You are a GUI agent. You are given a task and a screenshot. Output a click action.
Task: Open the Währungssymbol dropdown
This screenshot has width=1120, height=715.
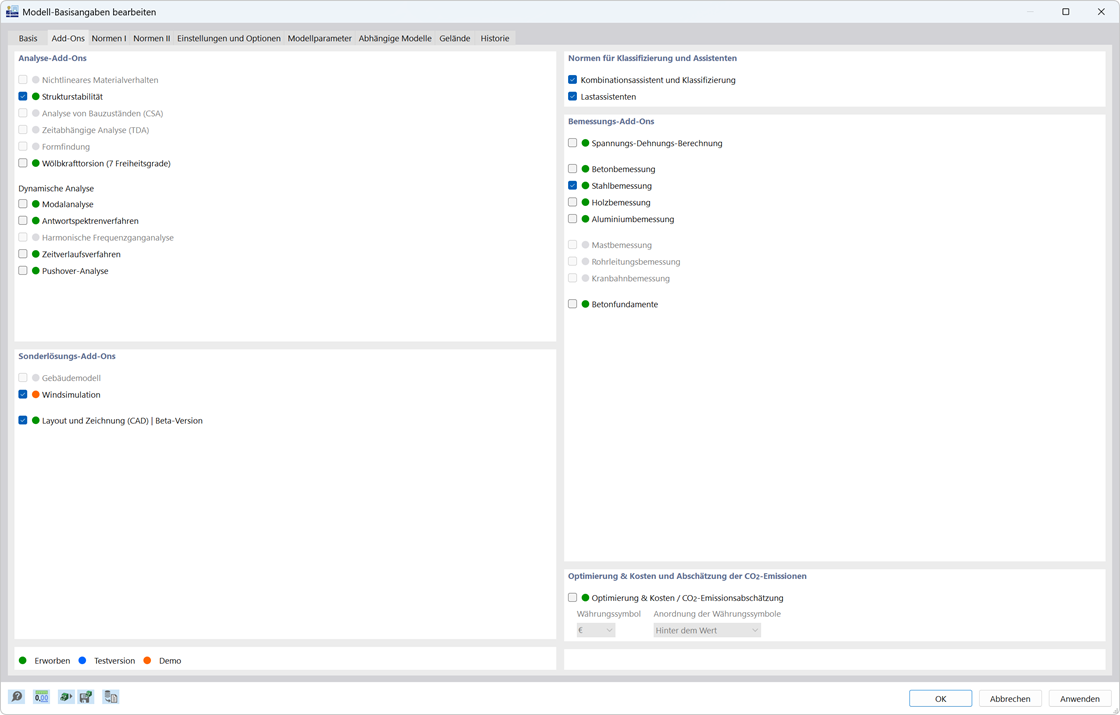pyautogui.click(x=596, y=629)
